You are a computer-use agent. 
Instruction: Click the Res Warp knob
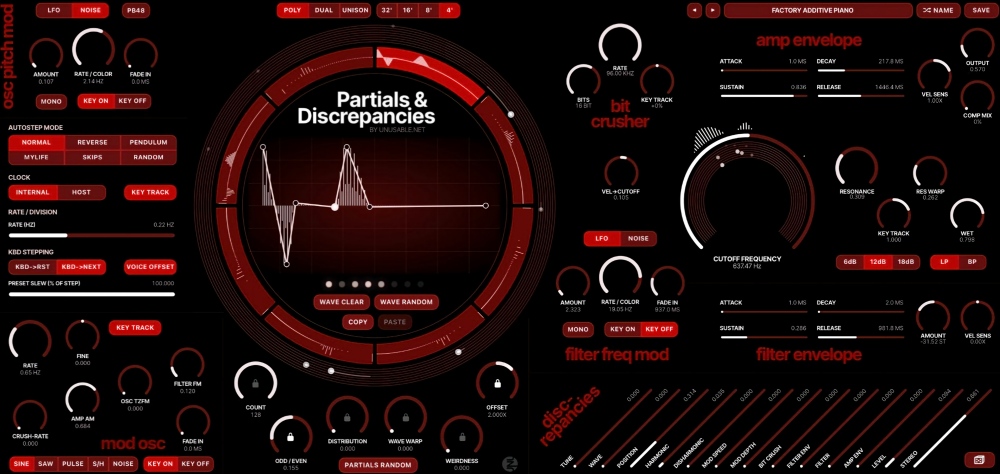[930, 173]
